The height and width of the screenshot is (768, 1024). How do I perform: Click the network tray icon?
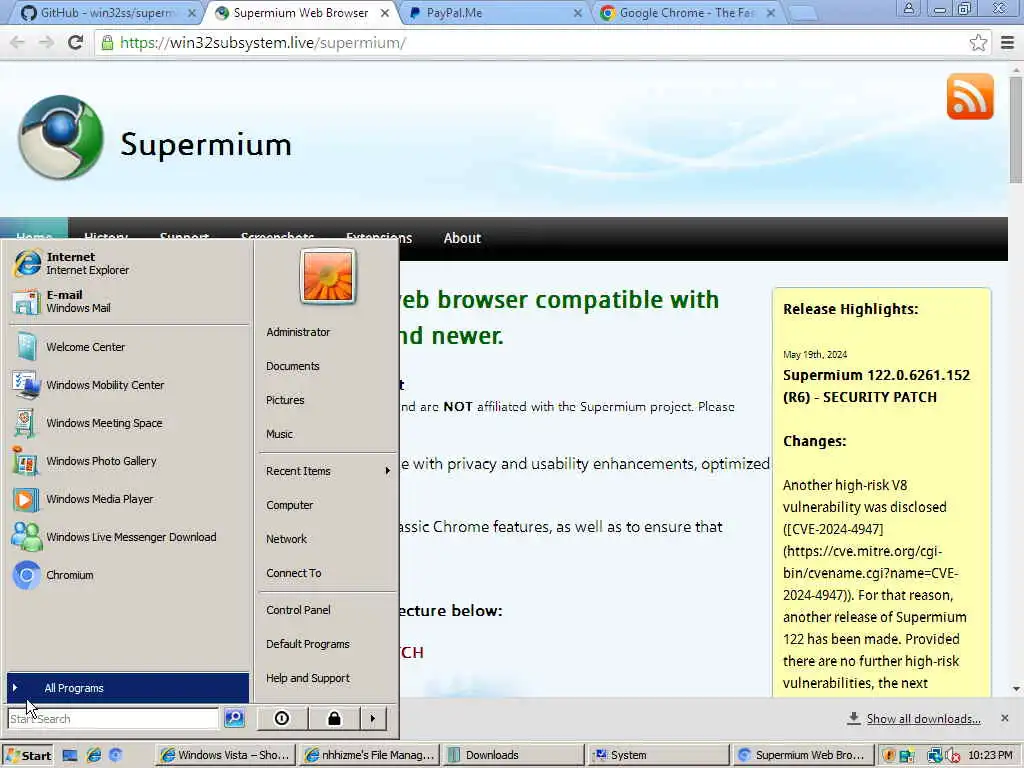coord(935,756)
